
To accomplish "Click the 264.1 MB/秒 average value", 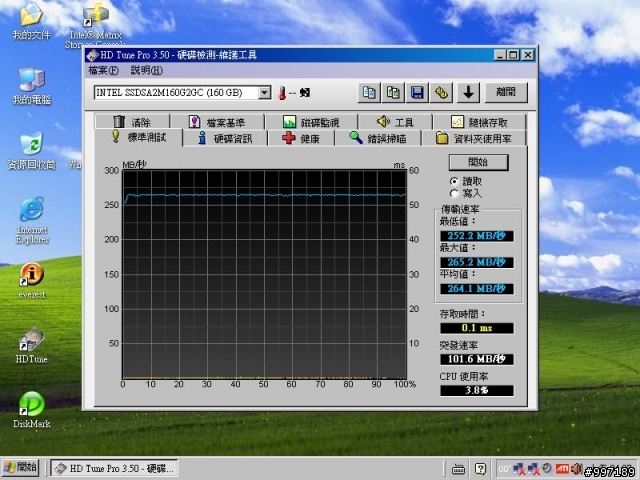I will pyautogui.click(x=477, y=289).
